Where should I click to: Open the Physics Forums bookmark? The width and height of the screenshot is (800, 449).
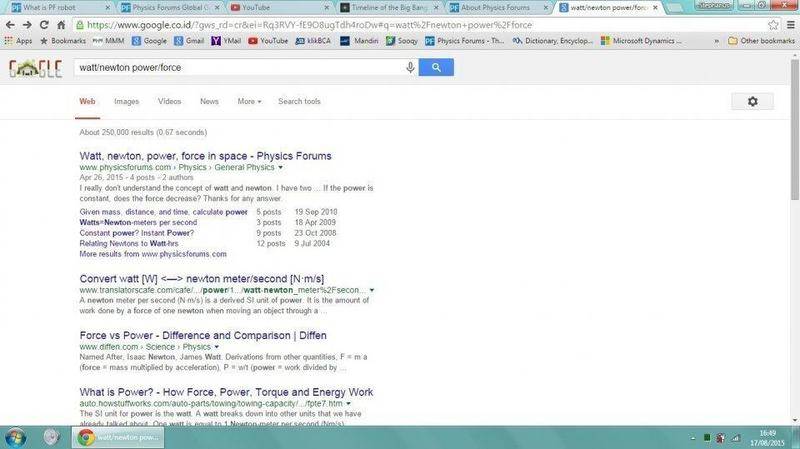464,41
